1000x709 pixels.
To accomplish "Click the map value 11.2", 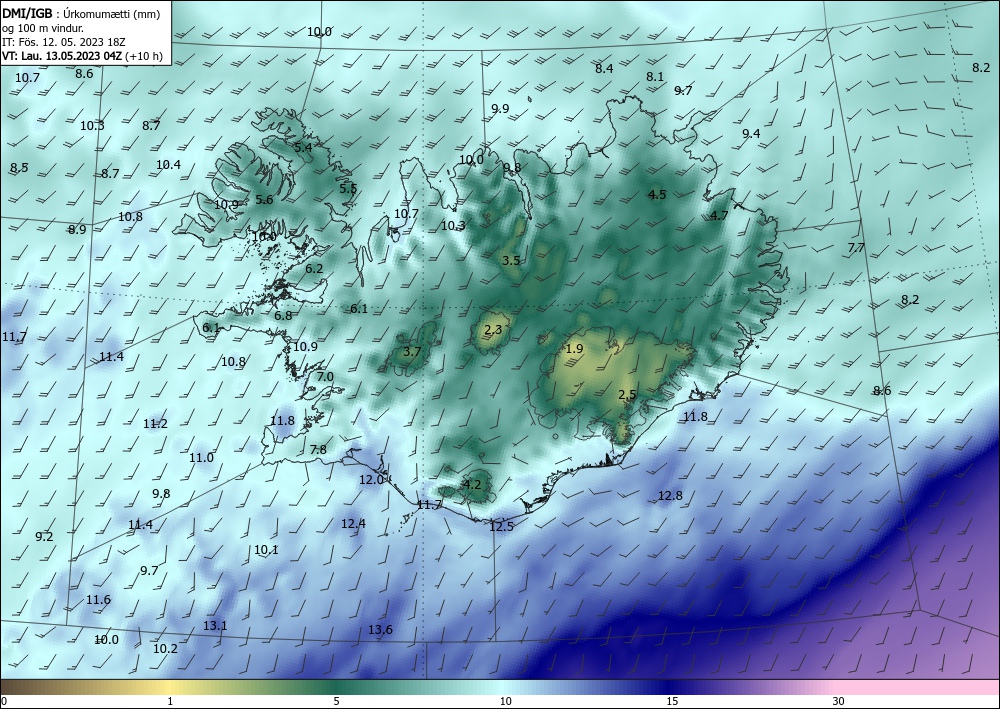I will click(155, 423).
